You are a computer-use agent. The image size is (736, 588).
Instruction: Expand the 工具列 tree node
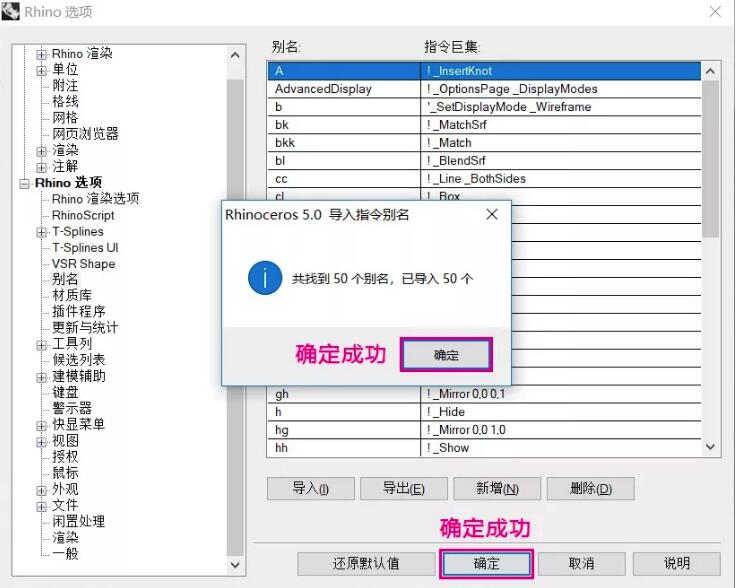coord(41,345)
